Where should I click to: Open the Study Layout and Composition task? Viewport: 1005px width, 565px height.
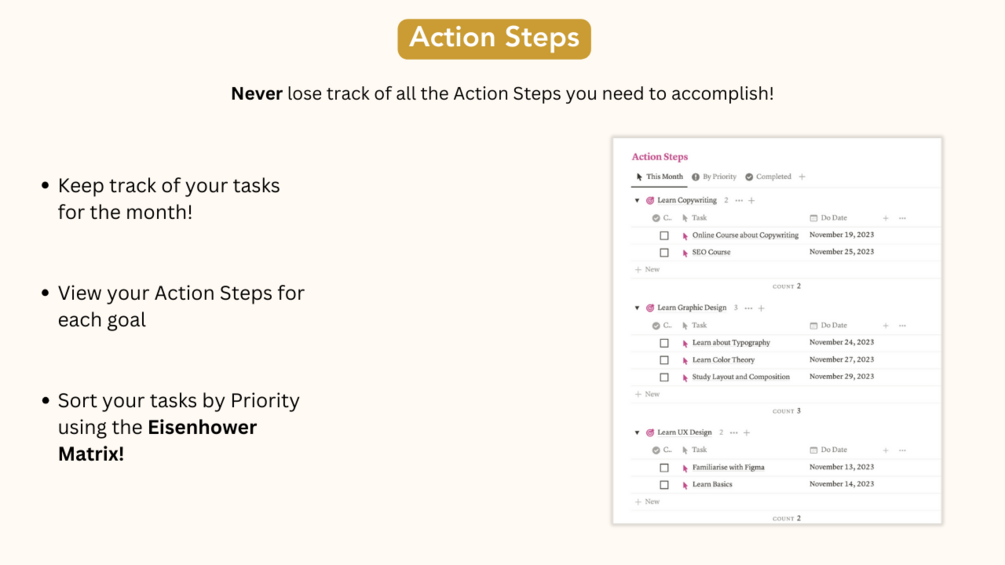point(741,377)
